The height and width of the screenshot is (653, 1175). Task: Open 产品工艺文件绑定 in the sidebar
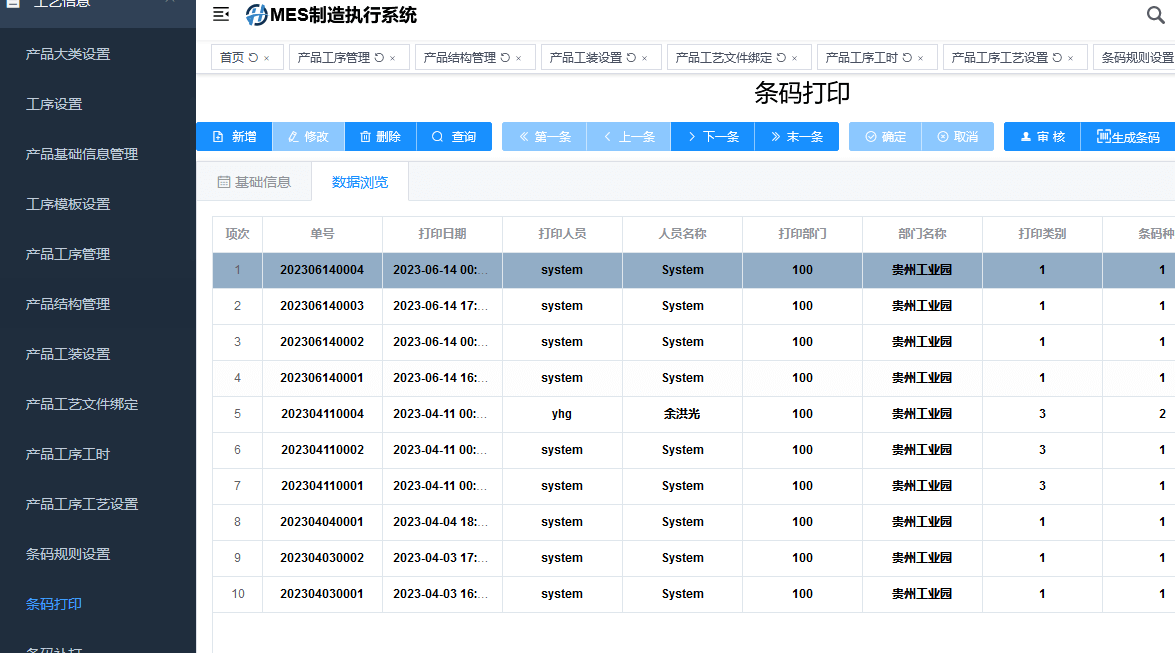point(82,404)
